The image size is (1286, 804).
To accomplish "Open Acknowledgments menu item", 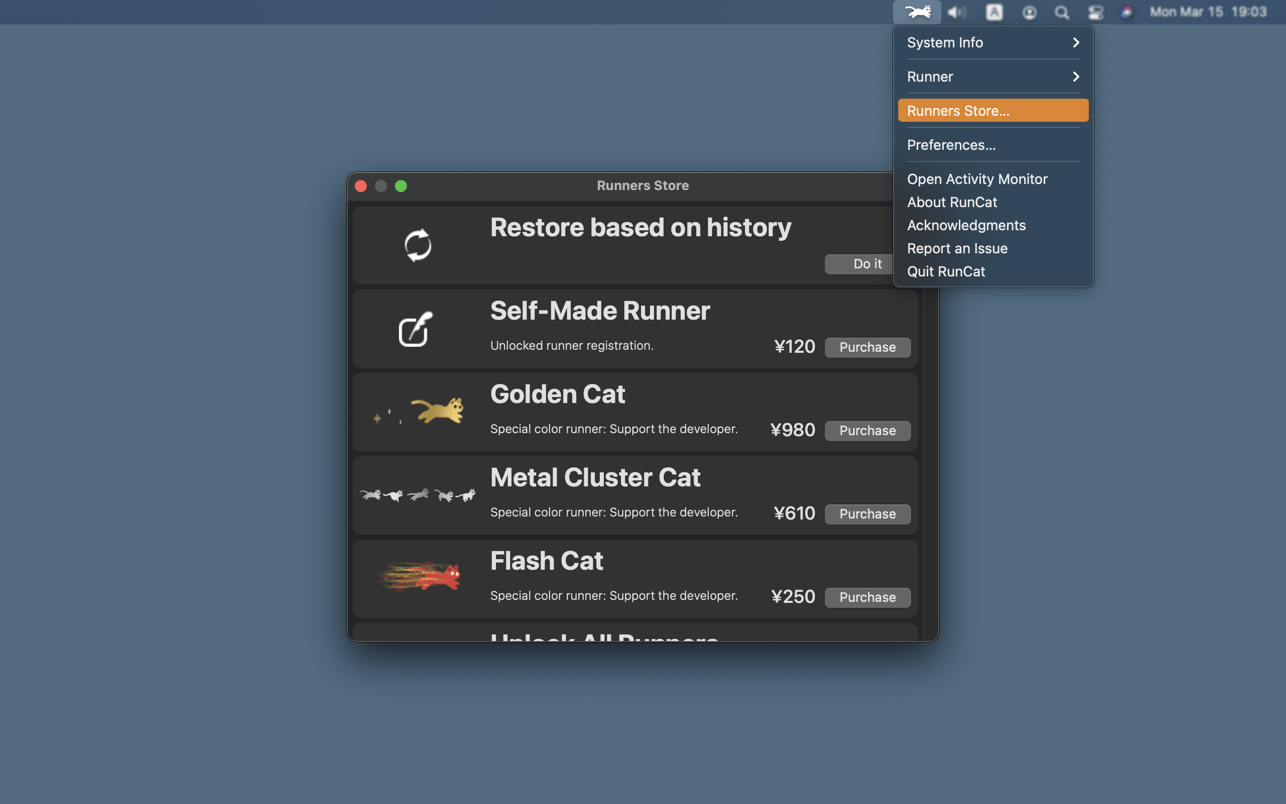I will click(993, 225).
